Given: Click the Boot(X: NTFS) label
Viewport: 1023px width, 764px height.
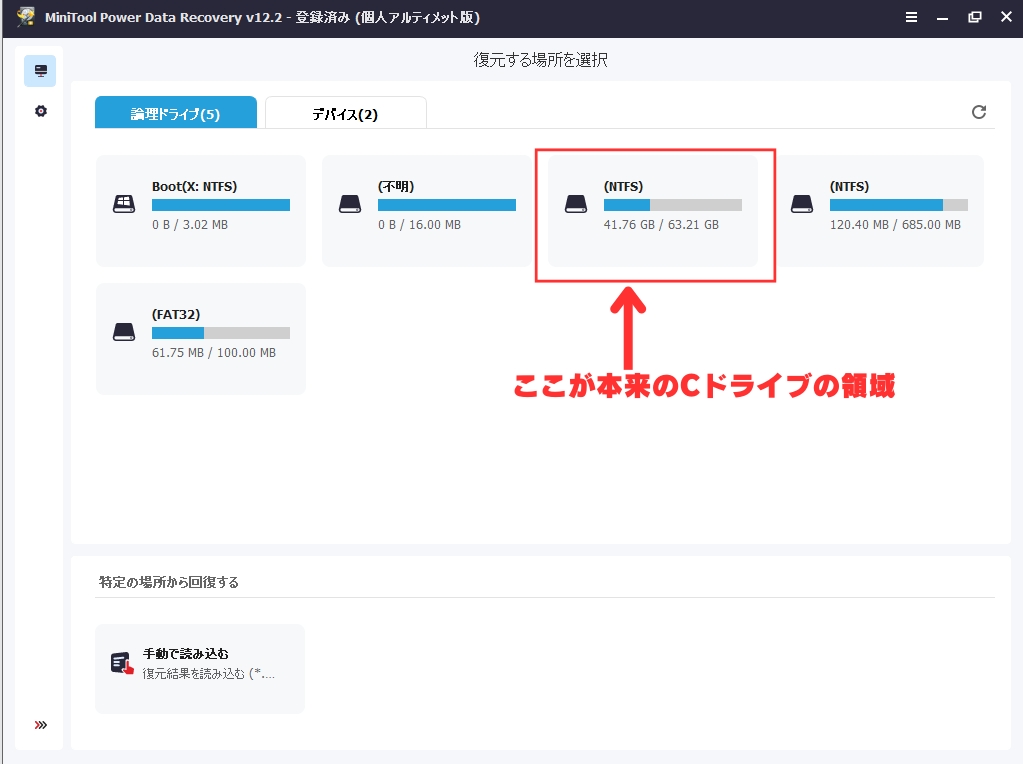Looking at the screenshot, I should tap(194, 187).
